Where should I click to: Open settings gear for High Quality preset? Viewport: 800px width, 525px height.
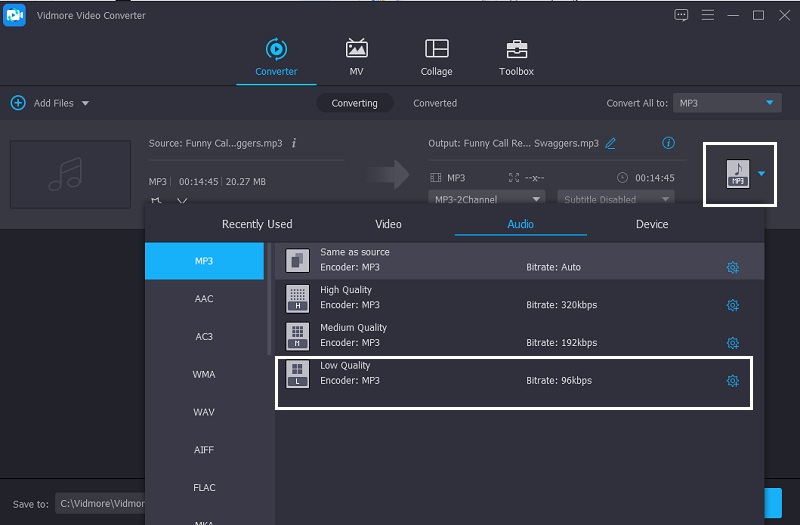pos(732,305)
